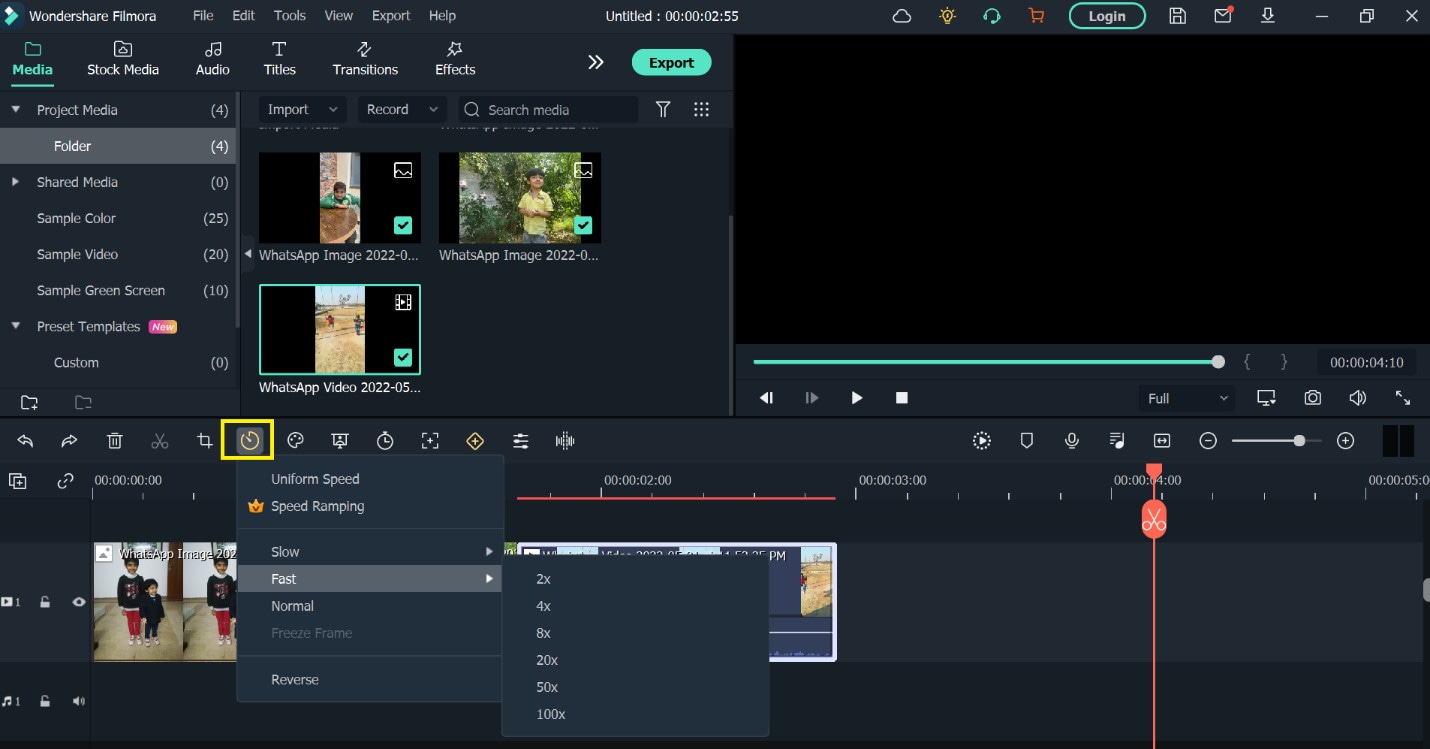Click the shopping cart icon
The height and width of the screenshot is (749, 1430).
click(x=1036, y=16)
